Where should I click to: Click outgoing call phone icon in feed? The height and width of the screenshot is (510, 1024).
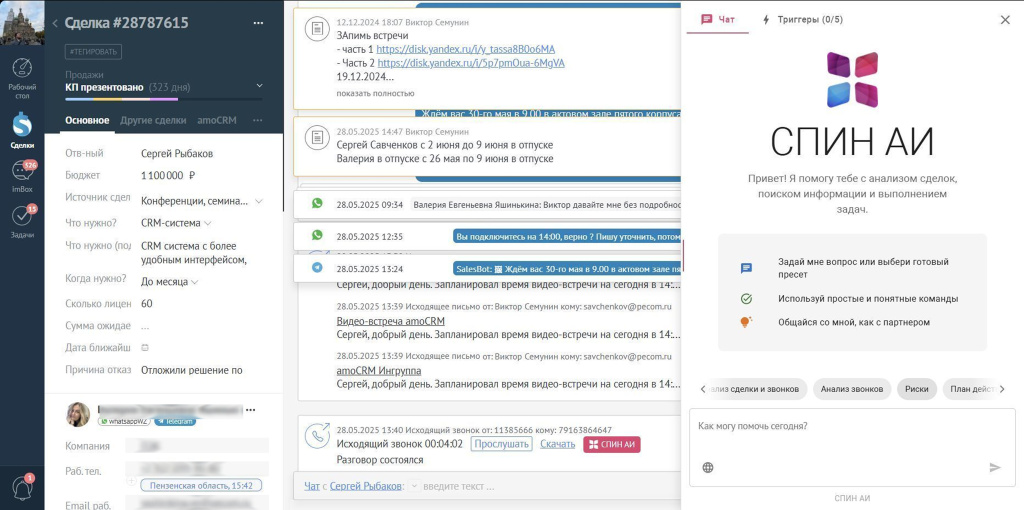(317, 436)
